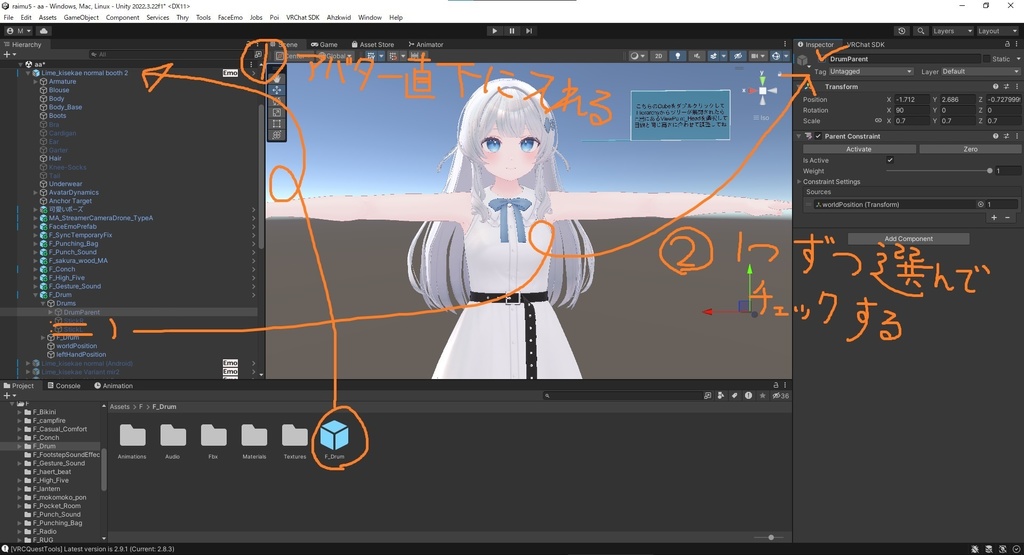Open the Materials folder in Project
This screenshot has width=1024, height=555.
coord(254,441)
